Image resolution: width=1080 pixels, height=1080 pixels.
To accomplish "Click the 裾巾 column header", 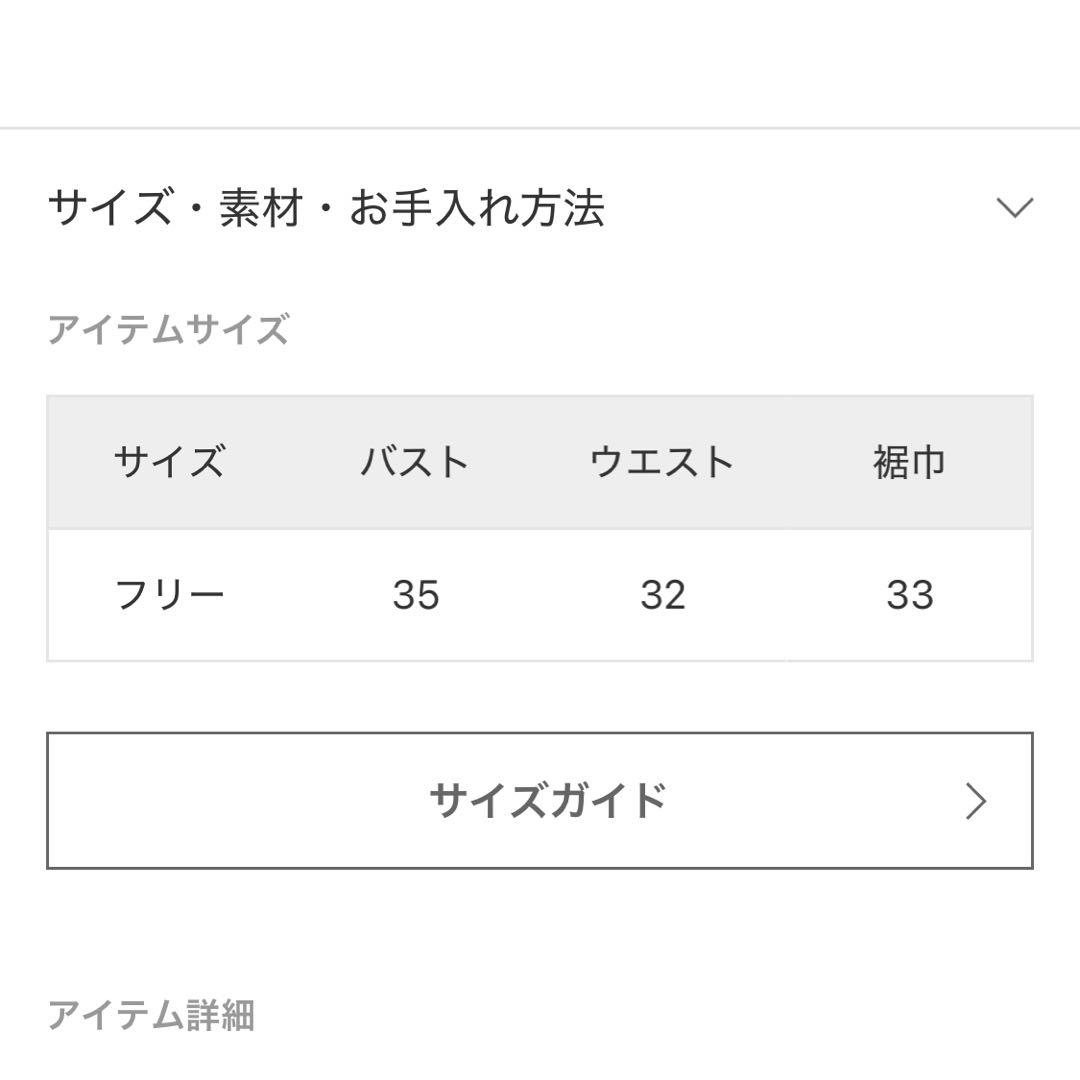I will [x=909, y=462].
